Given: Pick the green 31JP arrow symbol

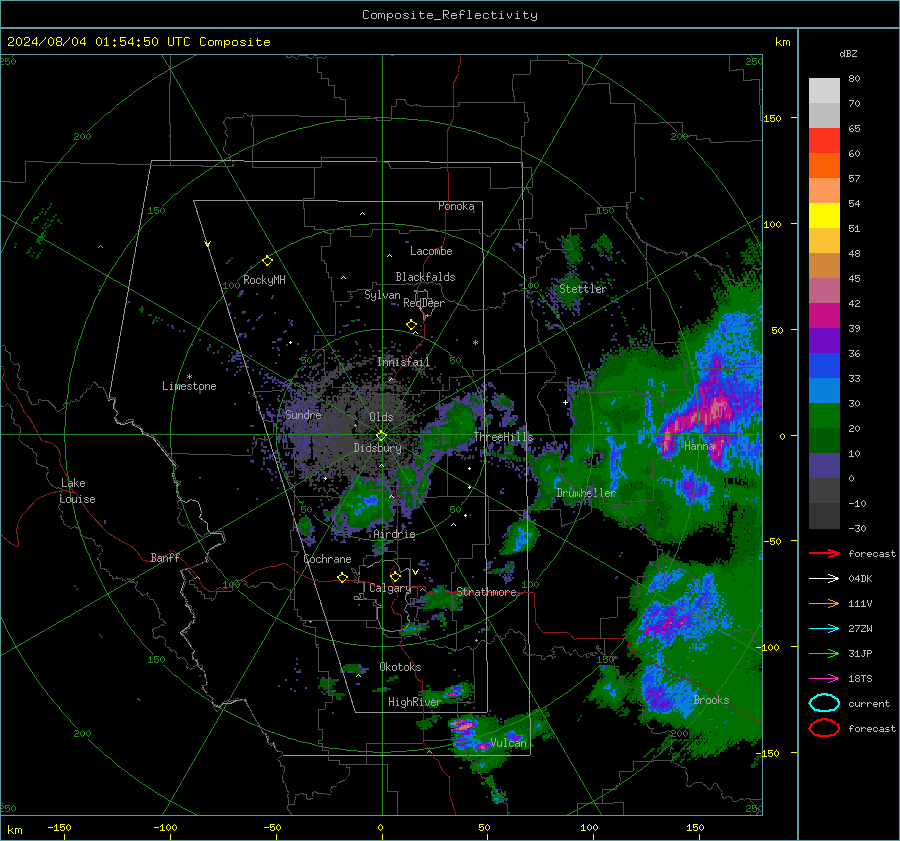Looking at the screenshot, I should click(824, 653).
